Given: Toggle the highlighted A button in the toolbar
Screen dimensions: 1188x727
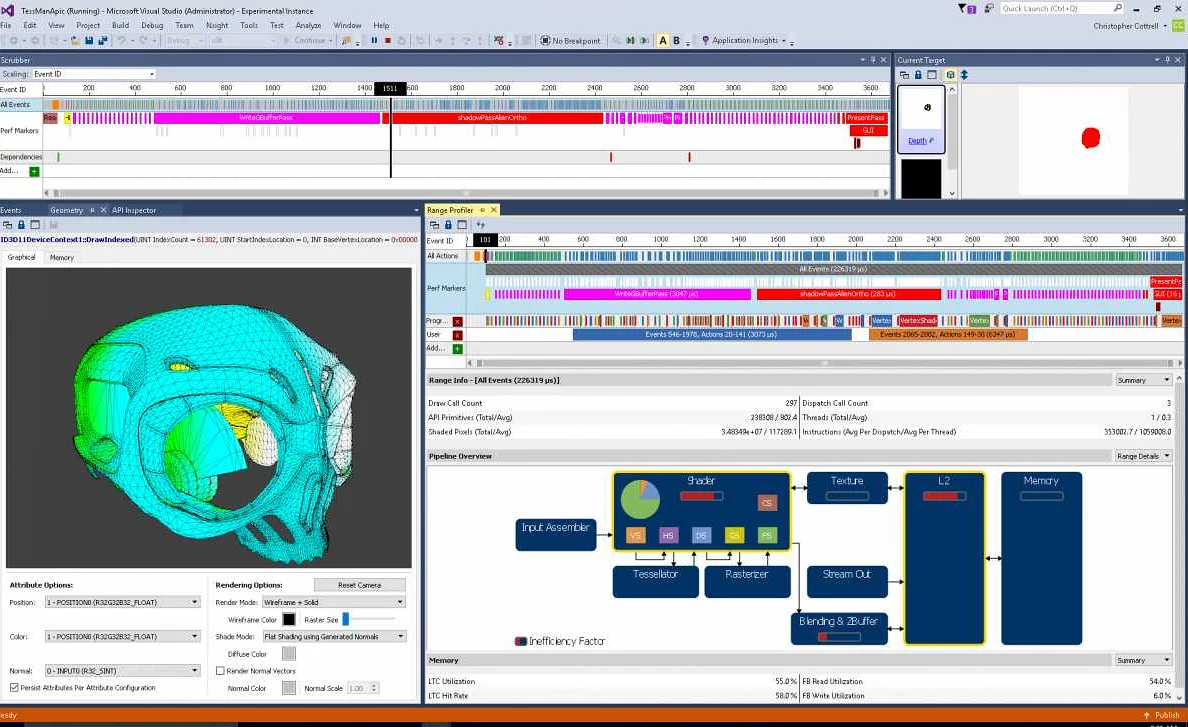Looking at the screenshot, I should point(662,41).
